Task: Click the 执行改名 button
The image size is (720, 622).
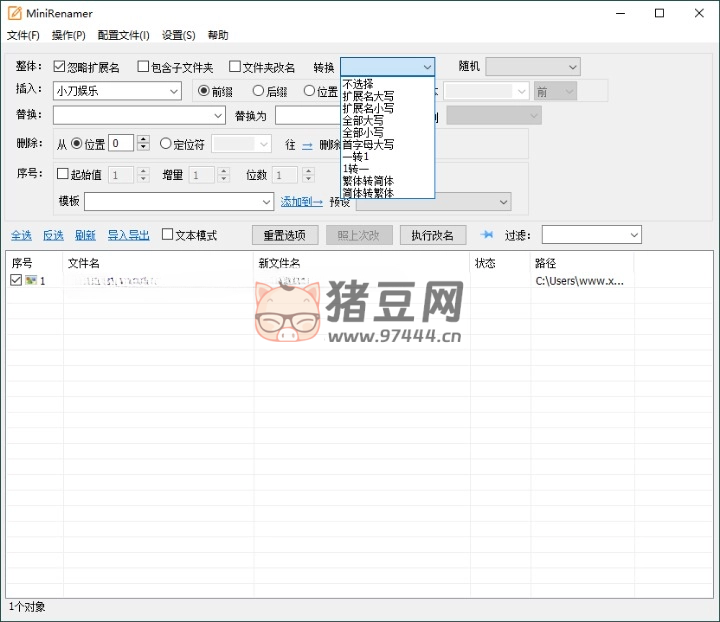Action: 432,235
